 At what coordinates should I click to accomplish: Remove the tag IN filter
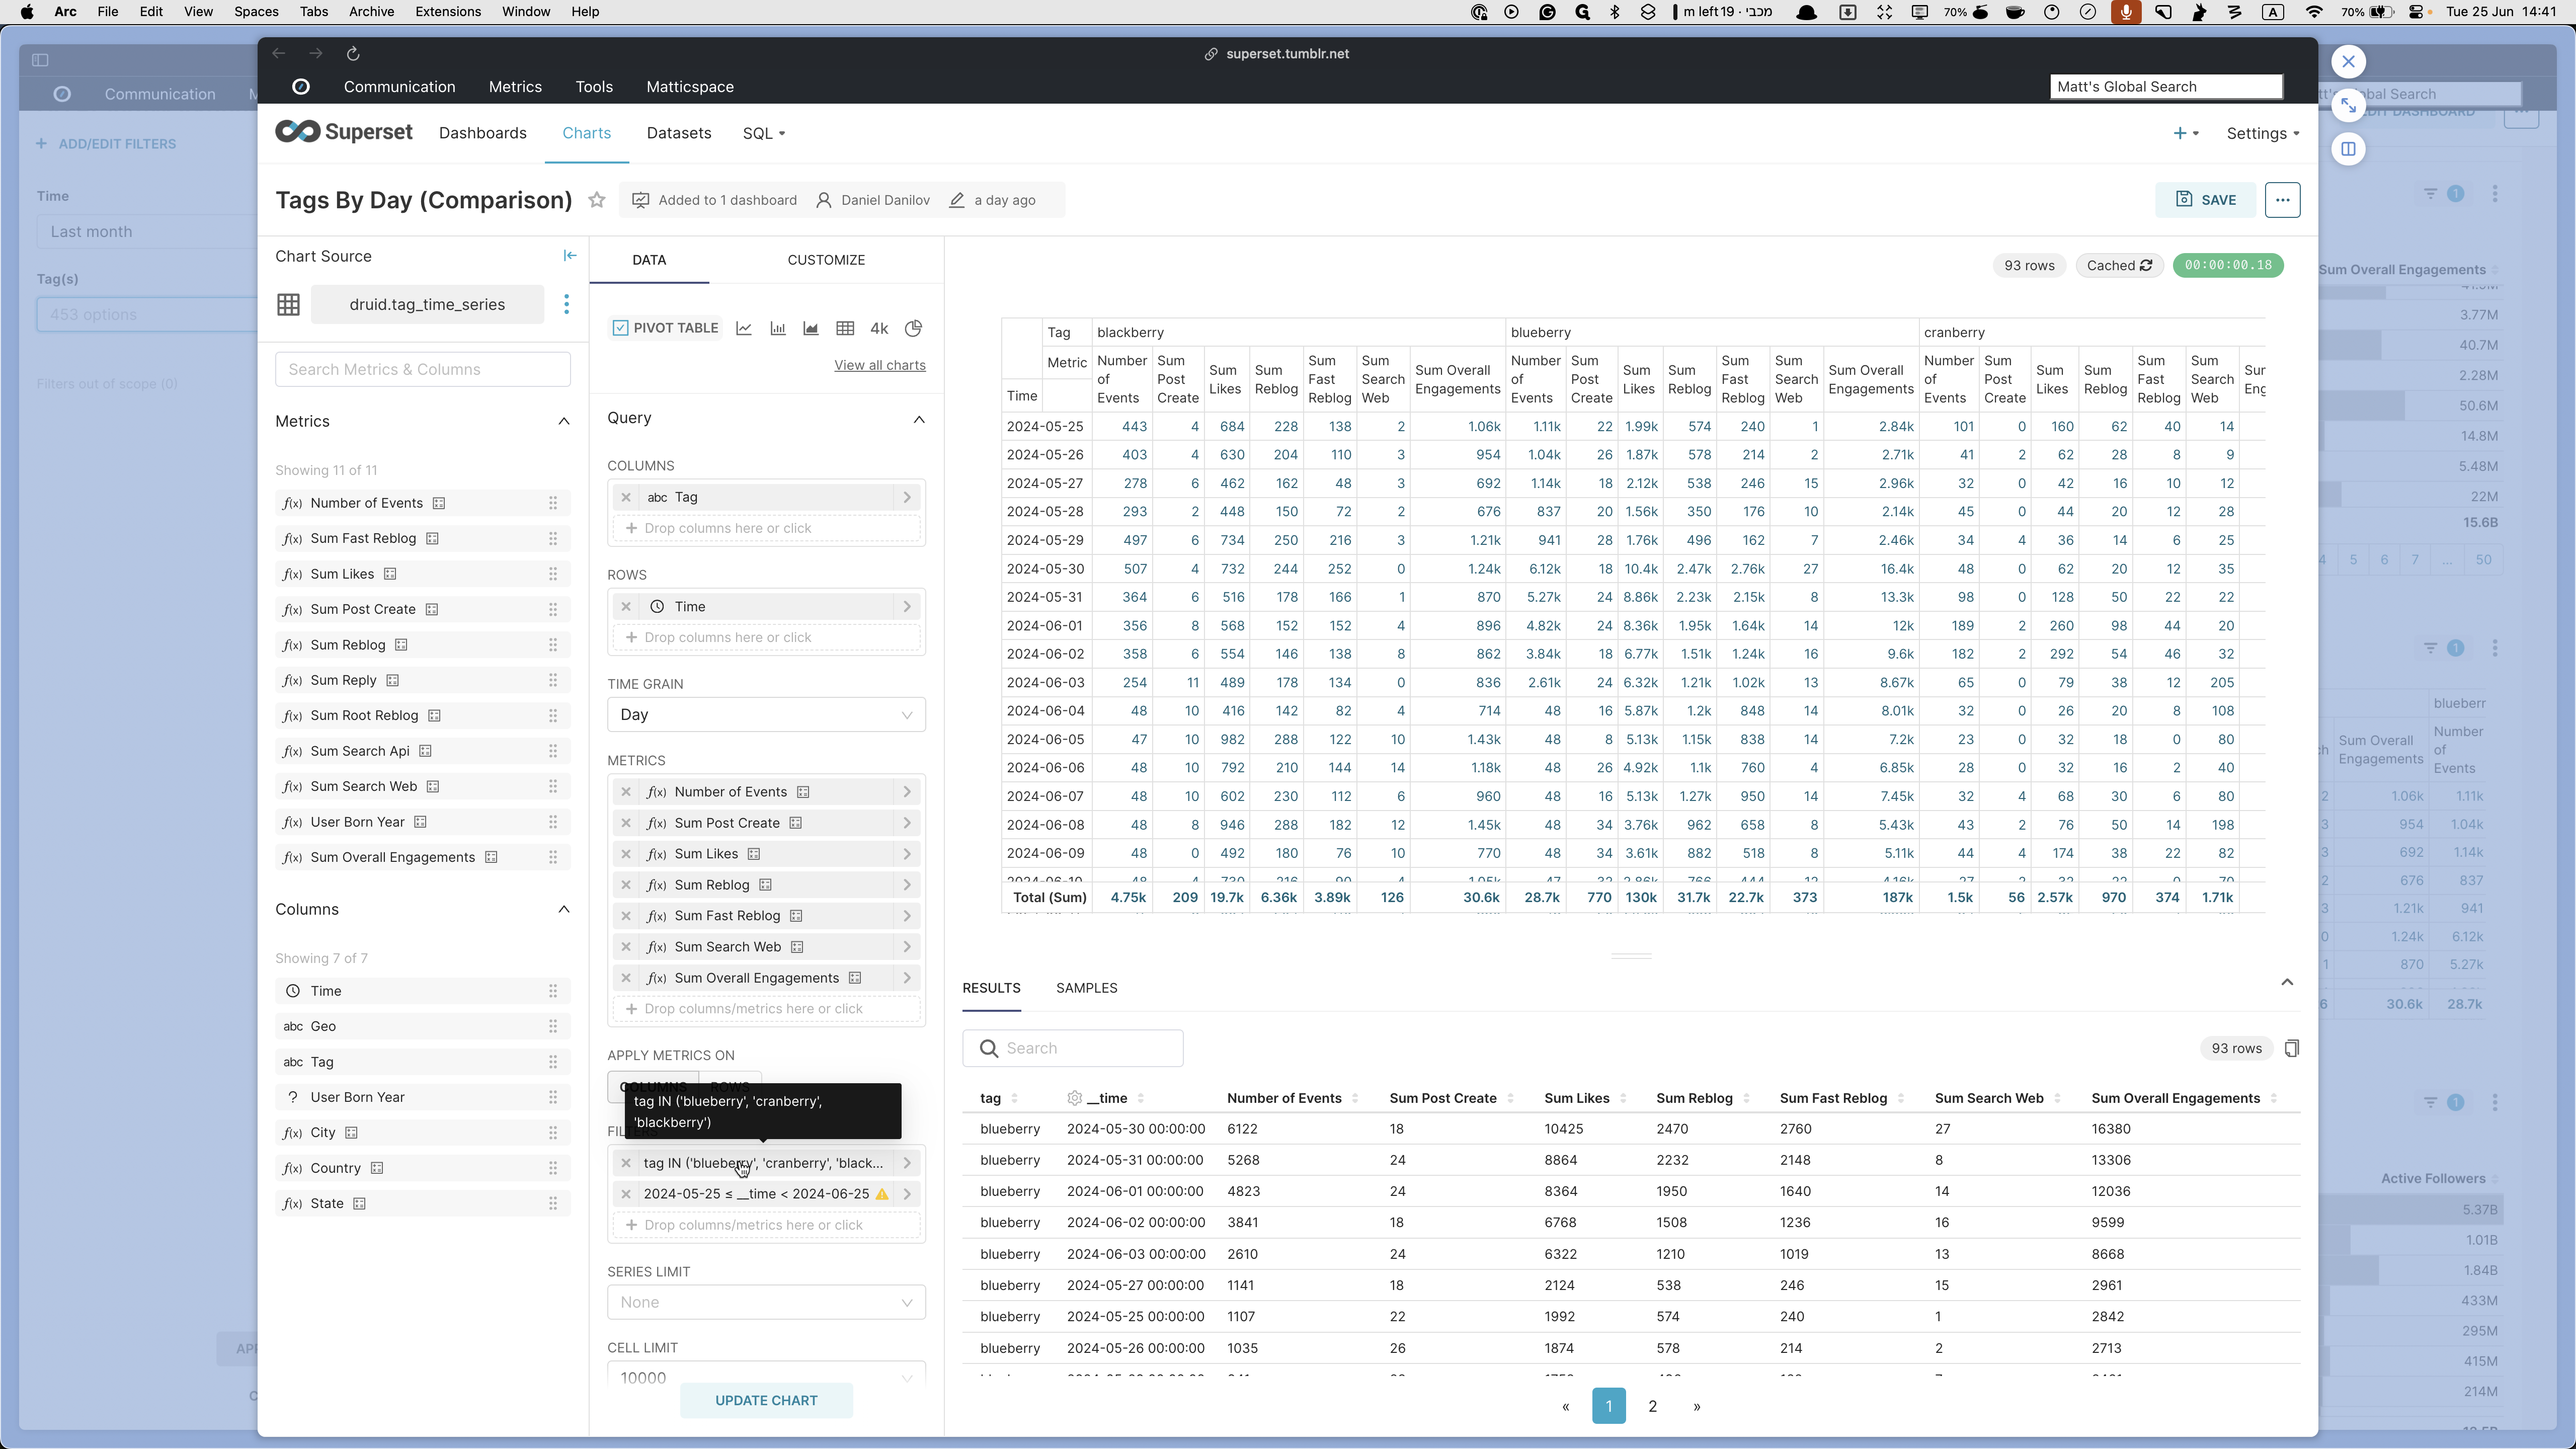tap(626, 1163)
